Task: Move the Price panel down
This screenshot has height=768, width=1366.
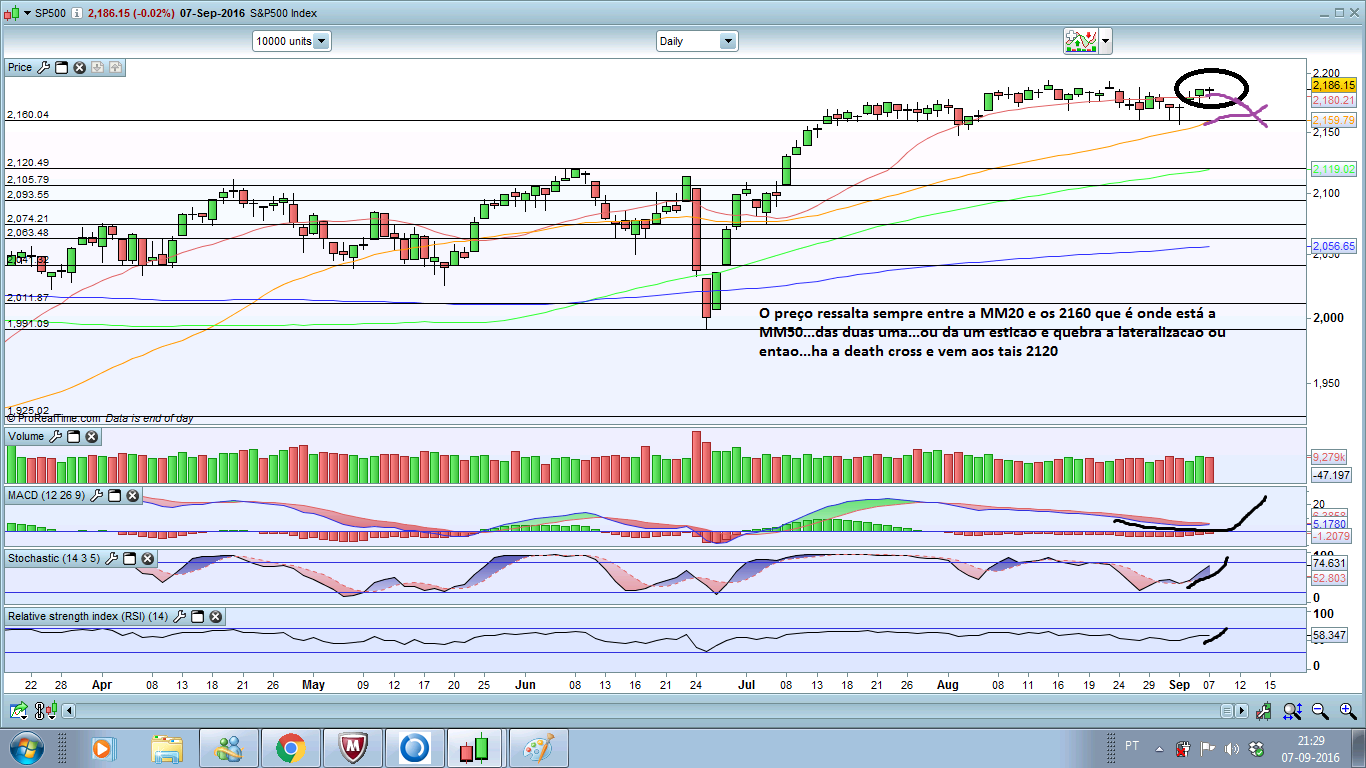Action: click(97, 68)
